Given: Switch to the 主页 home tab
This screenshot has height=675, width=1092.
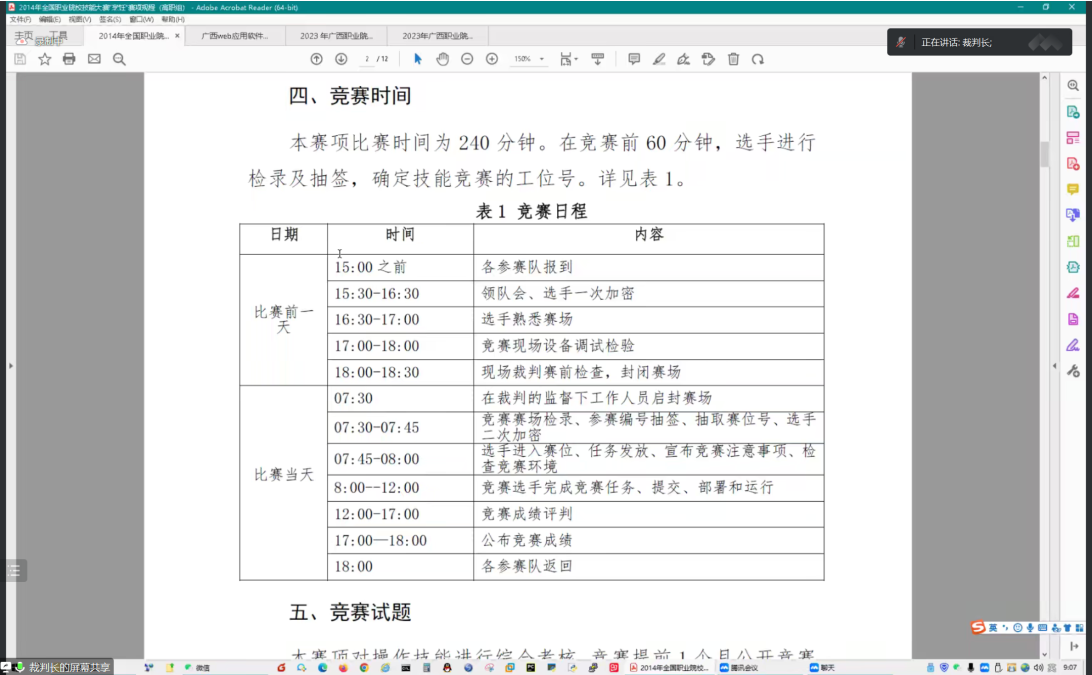Looking at the screenshot, I should click(24, 36).
